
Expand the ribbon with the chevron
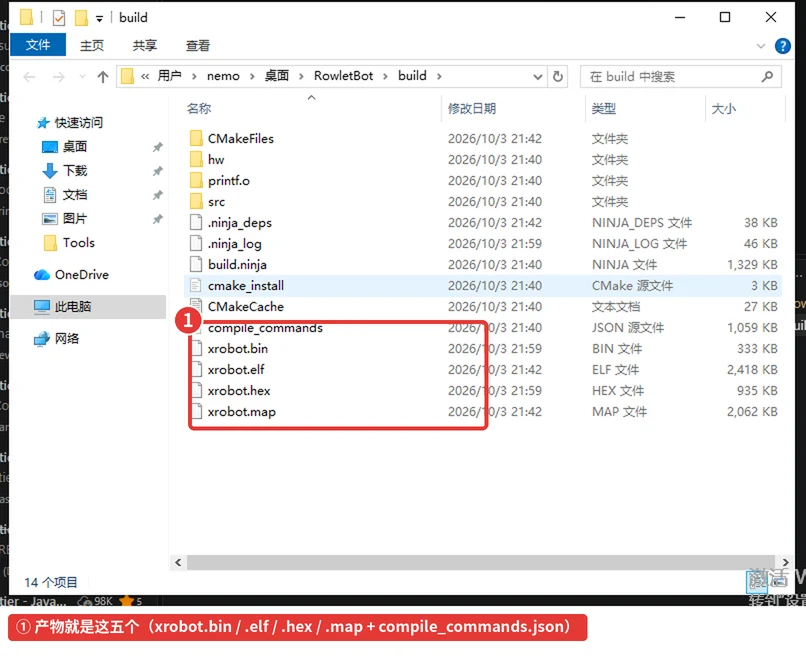(x=761, y=46)
